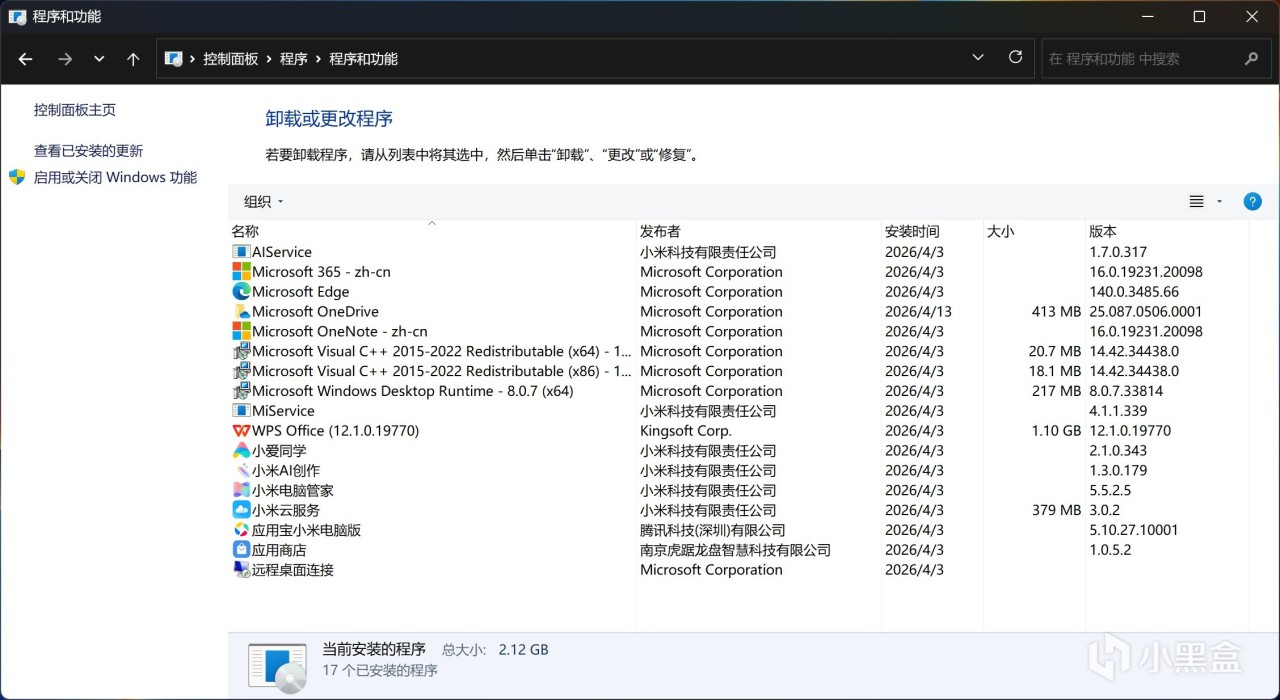Click the Windows Desktop Runtime icon
1280x700 pixels.
click(x=241, y=391)
